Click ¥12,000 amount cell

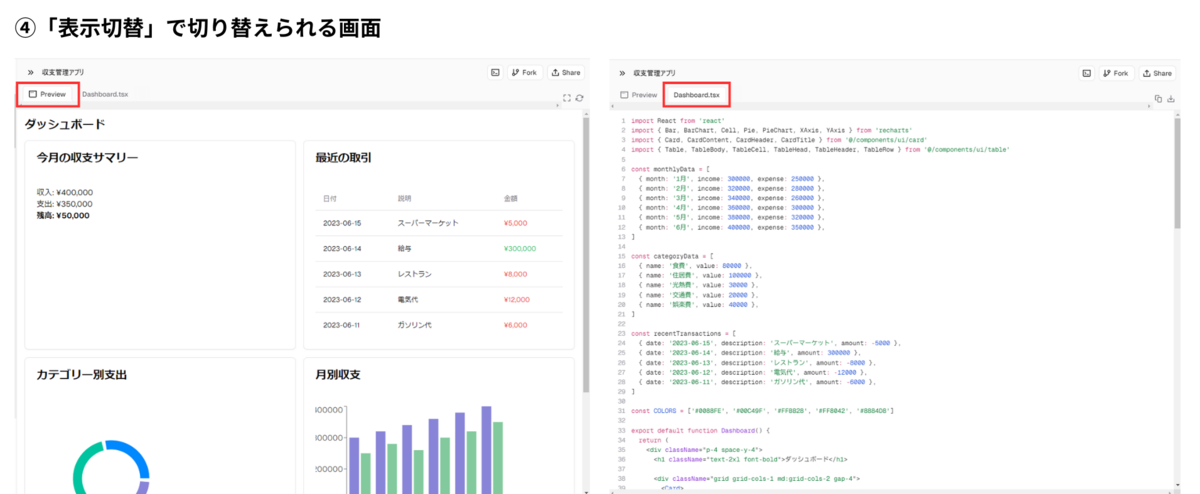pyautogui.click(x=517, y=299)
